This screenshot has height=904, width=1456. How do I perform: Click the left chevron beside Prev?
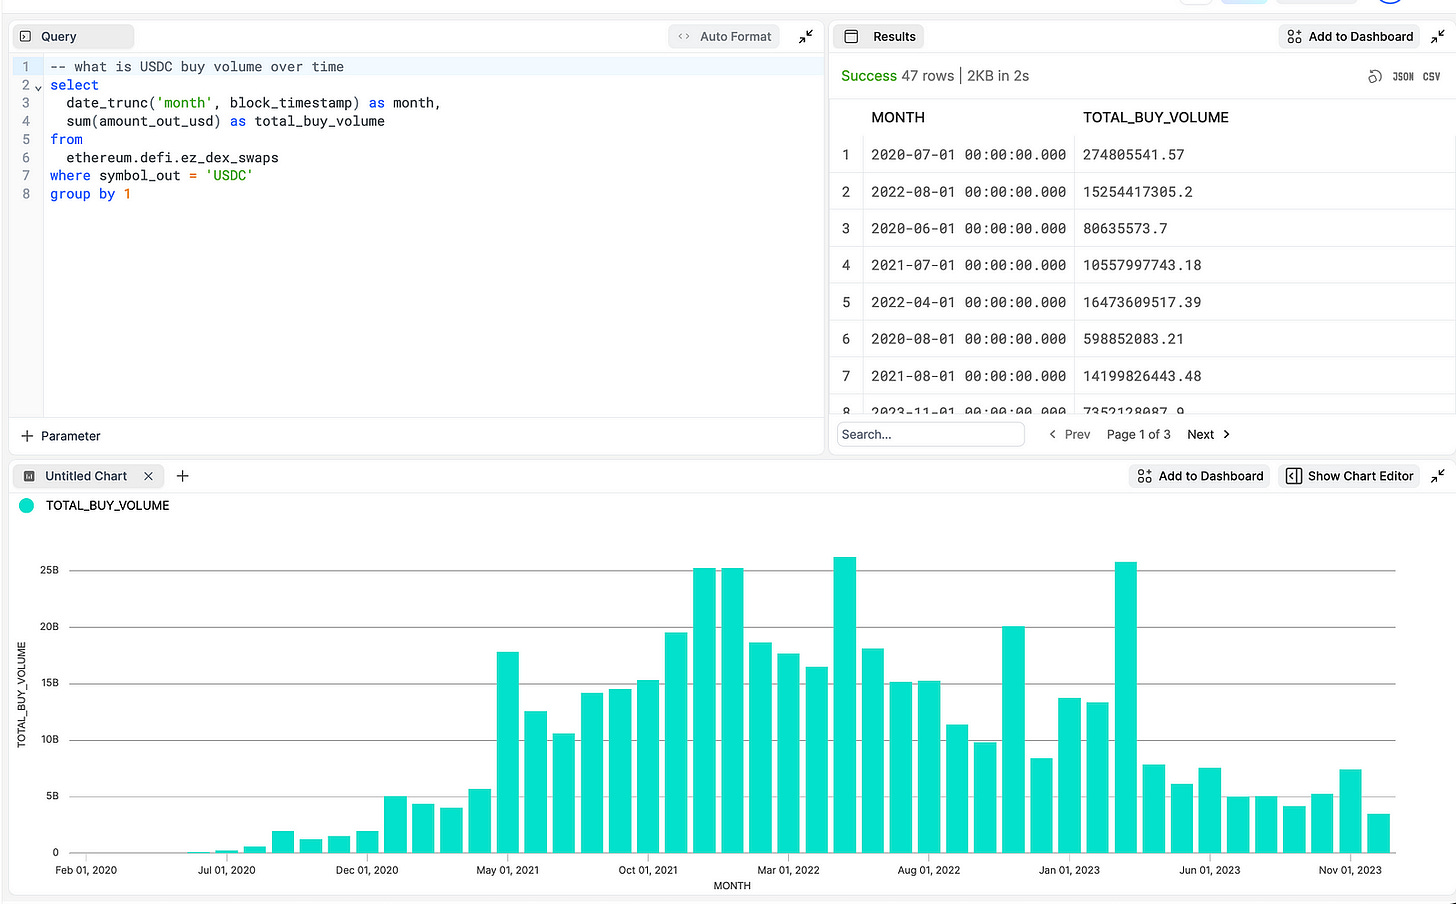click(1052, 434)
